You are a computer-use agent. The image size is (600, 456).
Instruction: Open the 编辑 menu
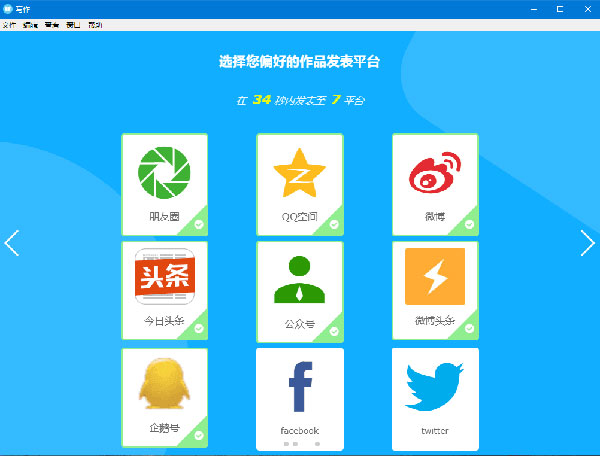tap(30, 25)
